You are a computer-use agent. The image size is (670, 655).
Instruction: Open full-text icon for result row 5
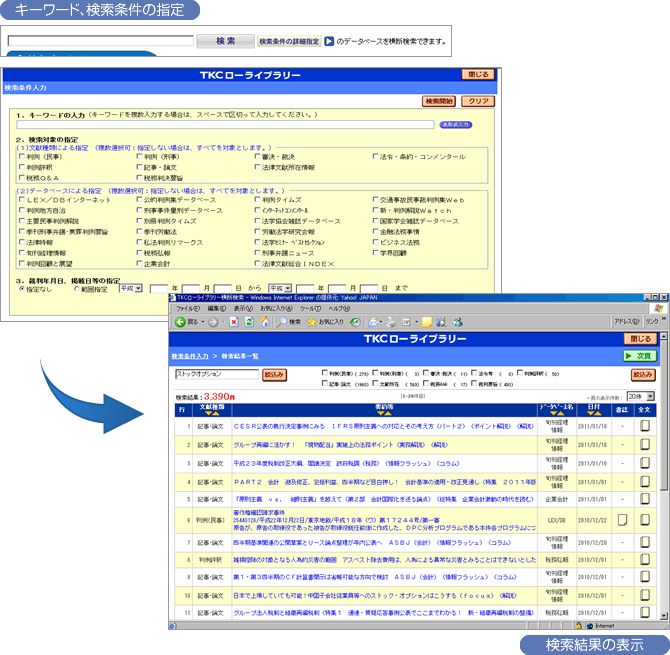point(642,498)
